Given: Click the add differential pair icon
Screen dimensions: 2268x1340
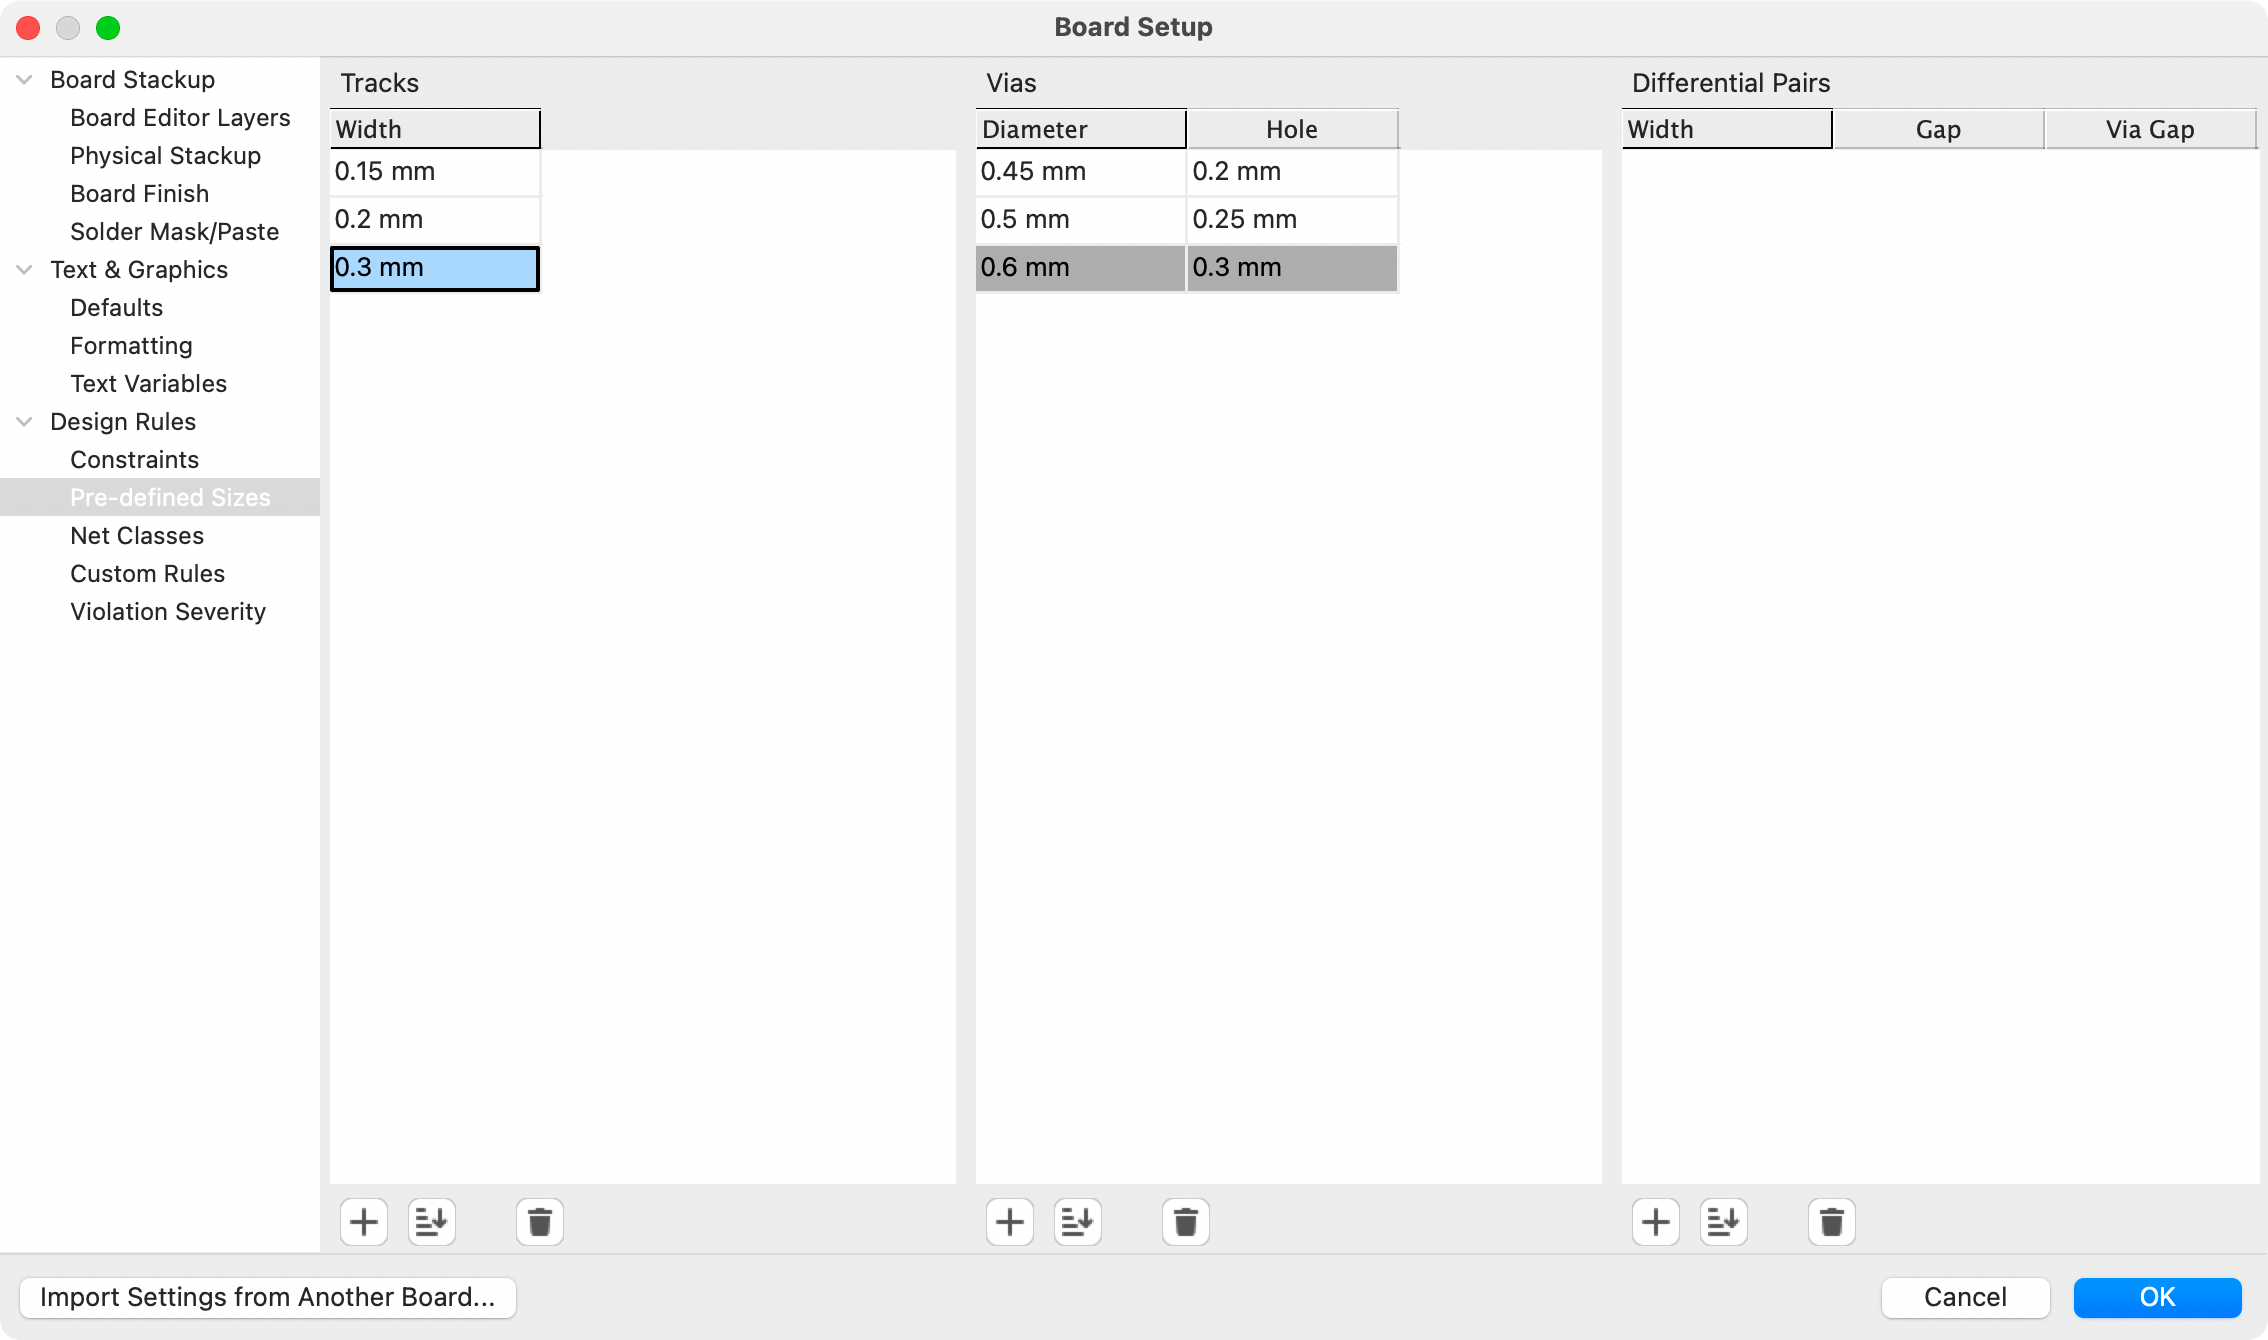Looking at the screenshot, I should 1654,1222.
